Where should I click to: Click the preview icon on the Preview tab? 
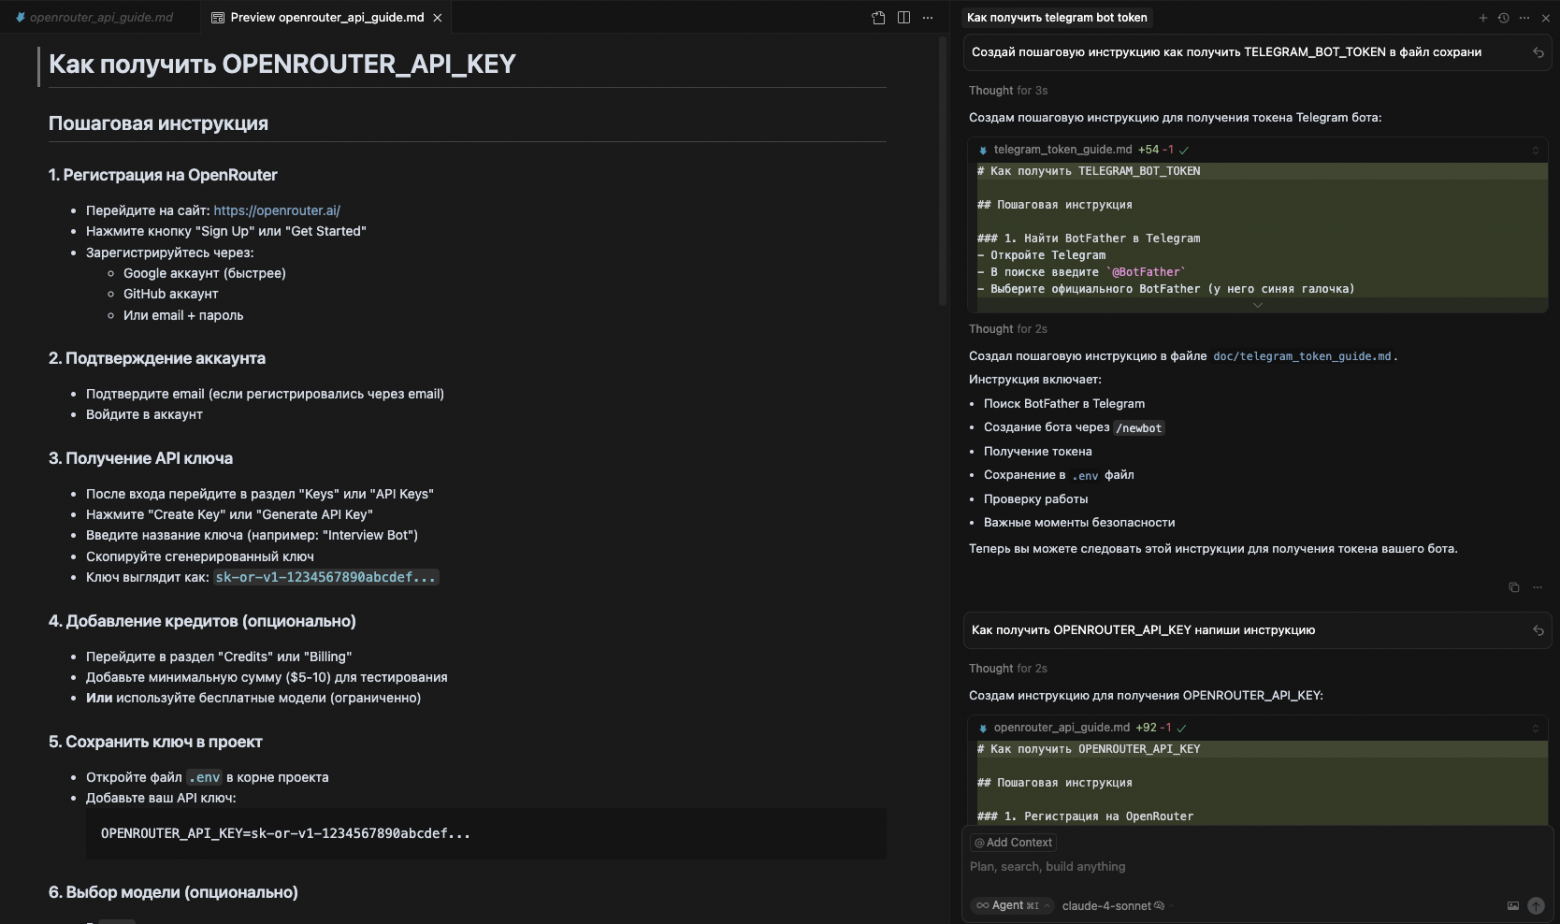218,18
